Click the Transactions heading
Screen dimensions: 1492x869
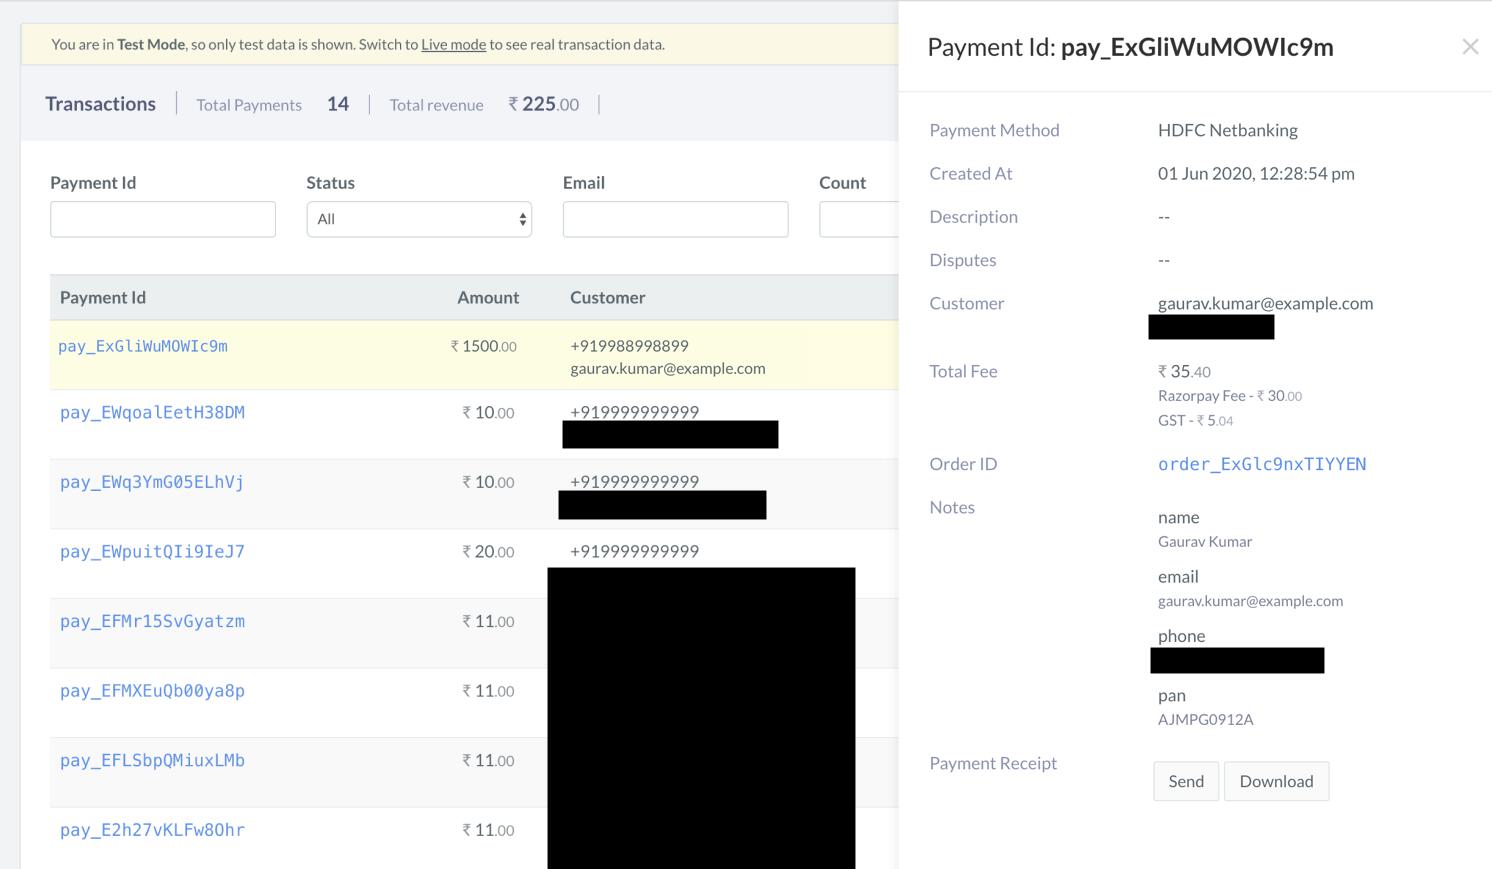100,103
